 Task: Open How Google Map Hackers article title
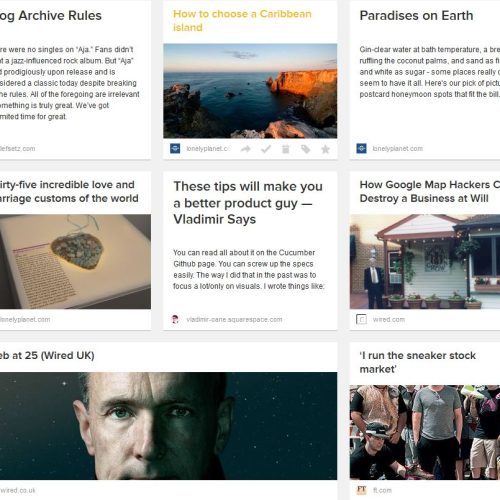click(430, 191)
